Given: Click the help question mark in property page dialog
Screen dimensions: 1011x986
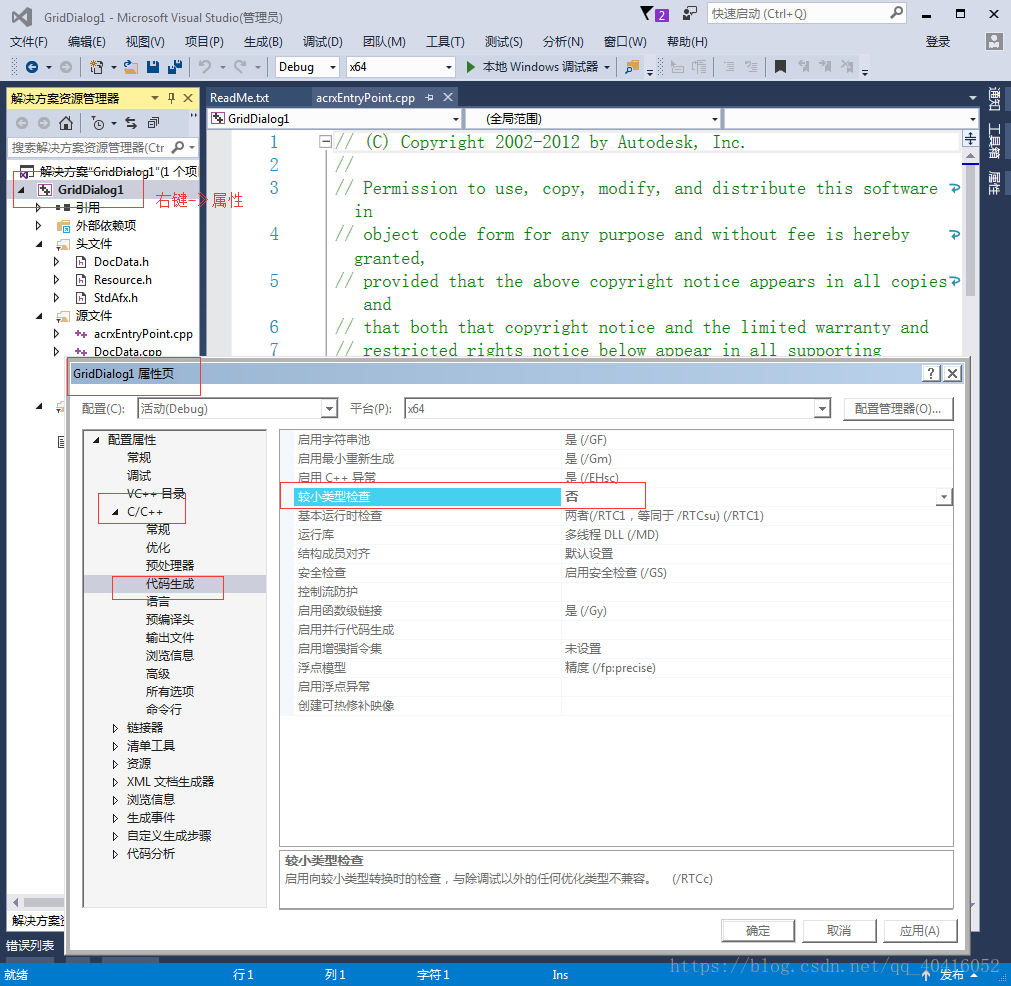Looking at the screenshot, I should tap(931, 373).
